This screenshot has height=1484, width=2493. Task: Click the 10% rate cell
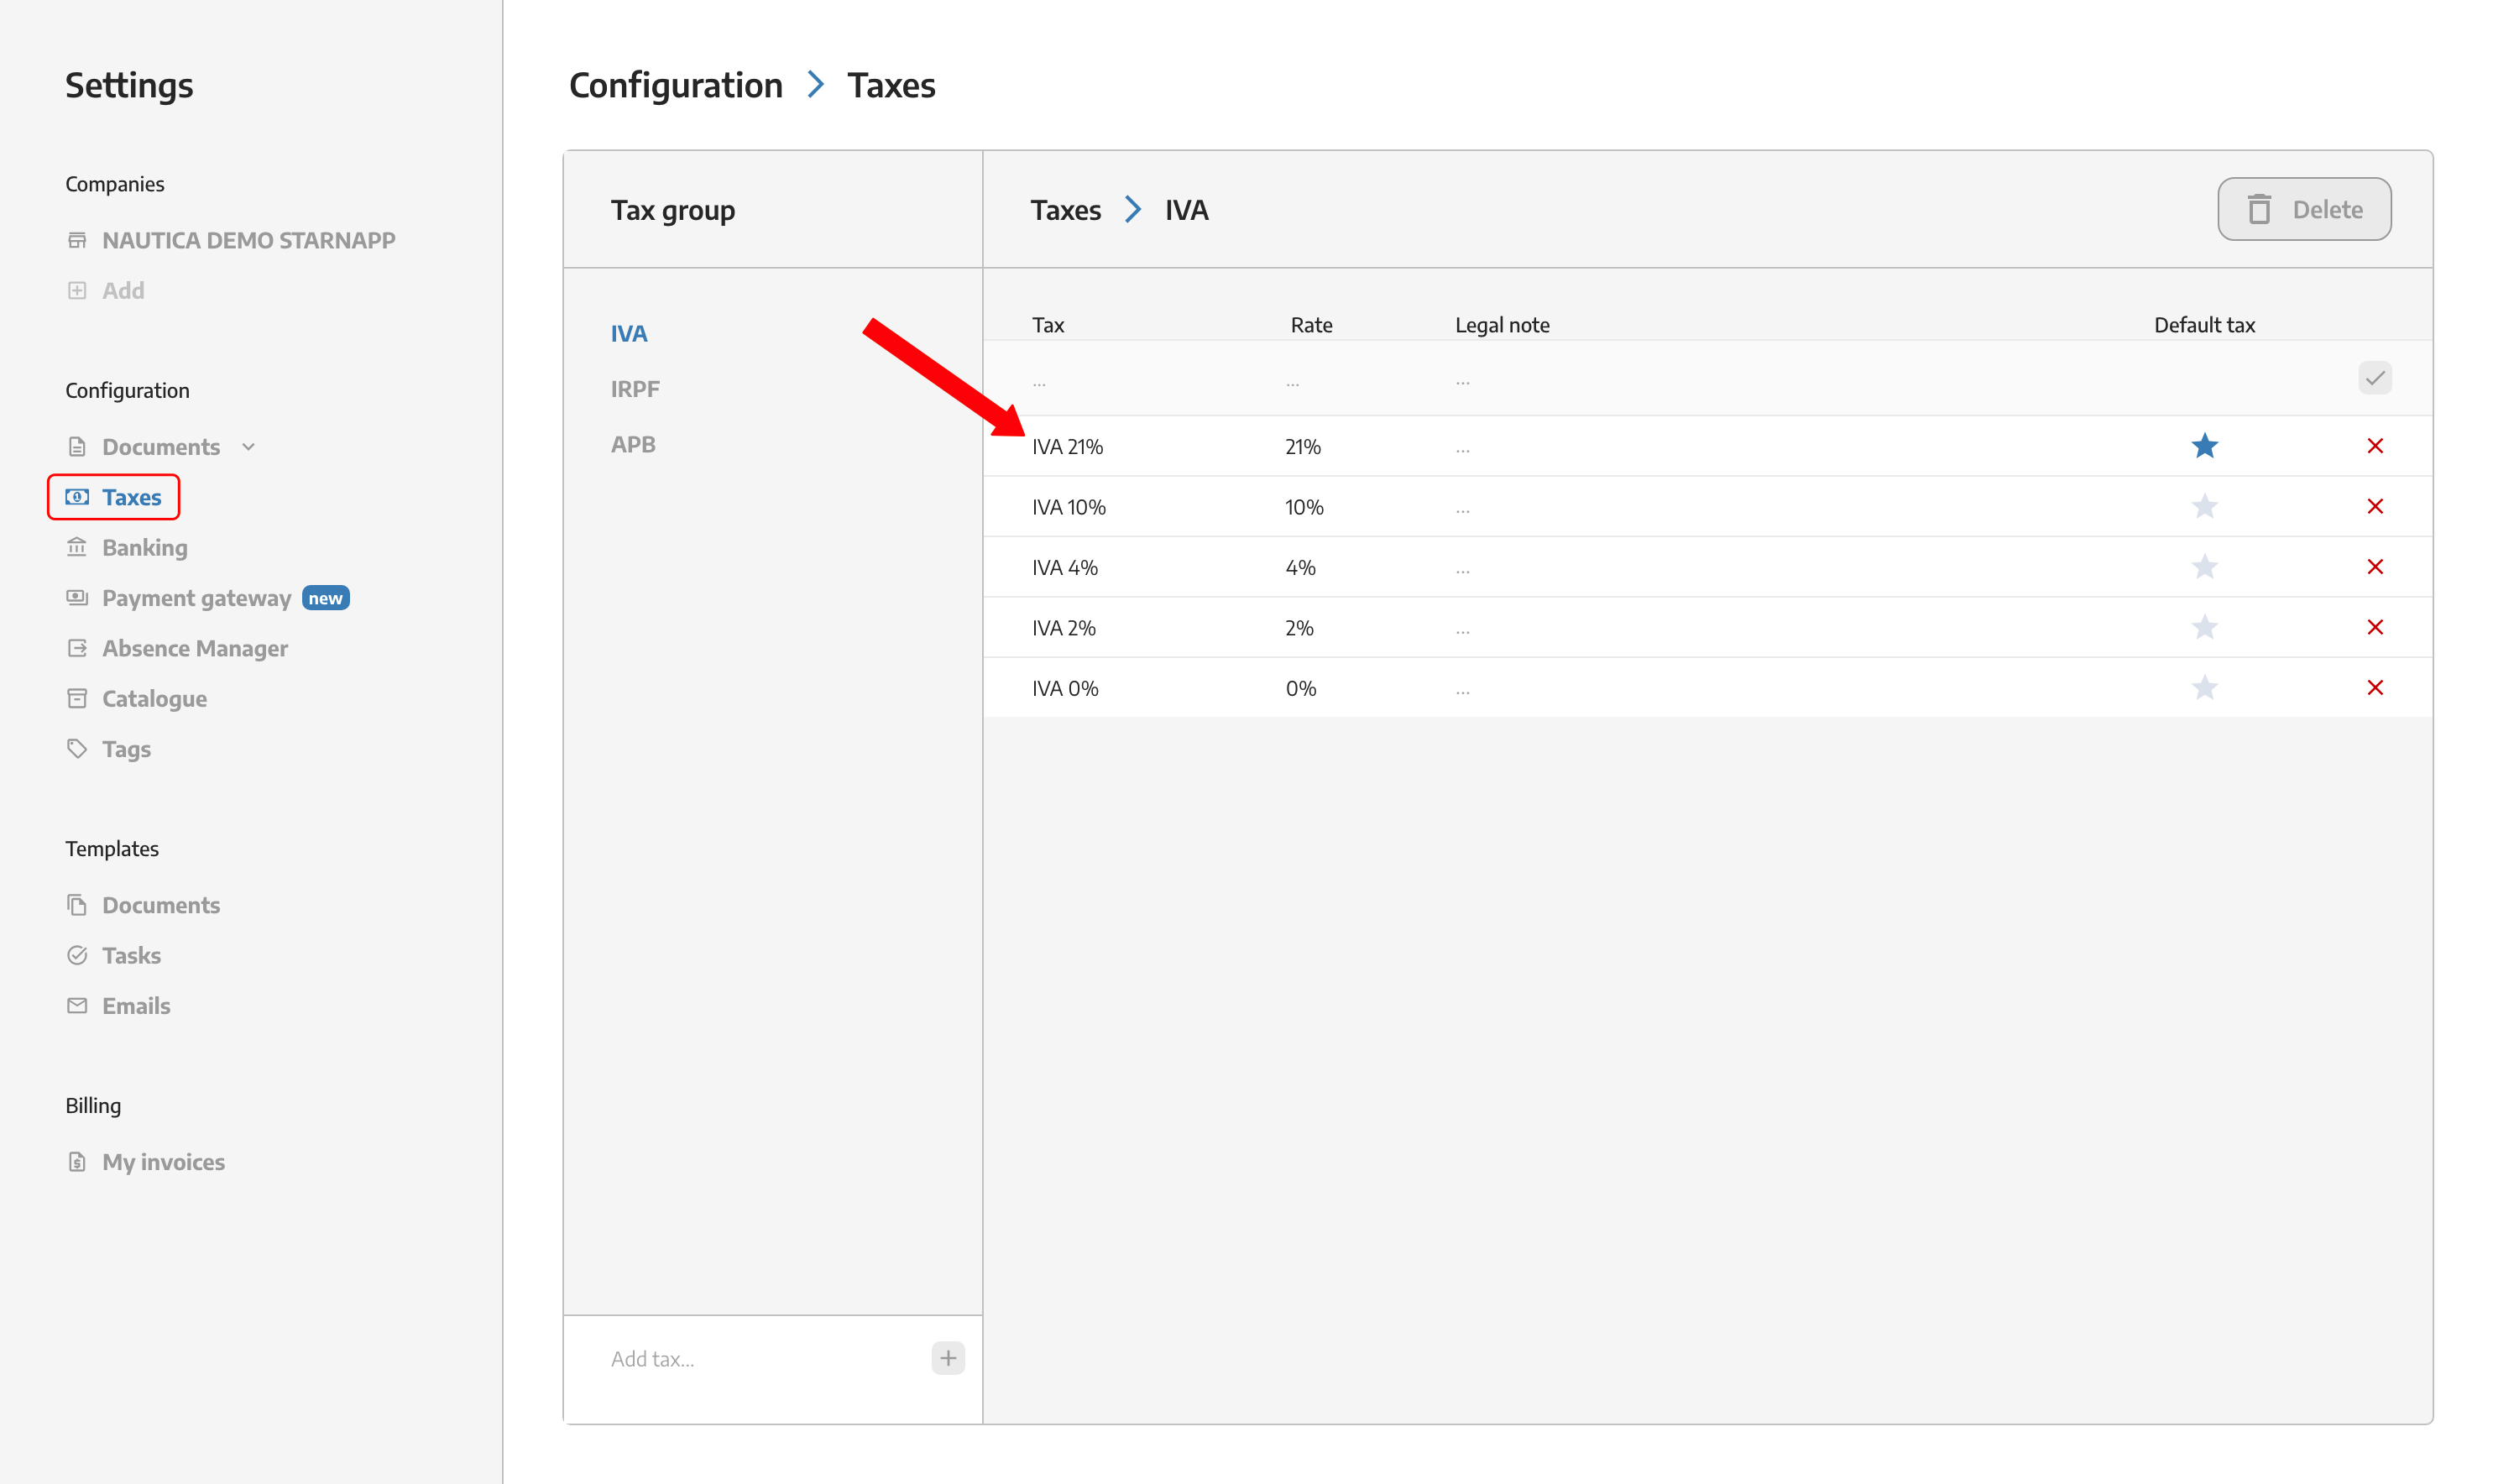pos(1304,507)
